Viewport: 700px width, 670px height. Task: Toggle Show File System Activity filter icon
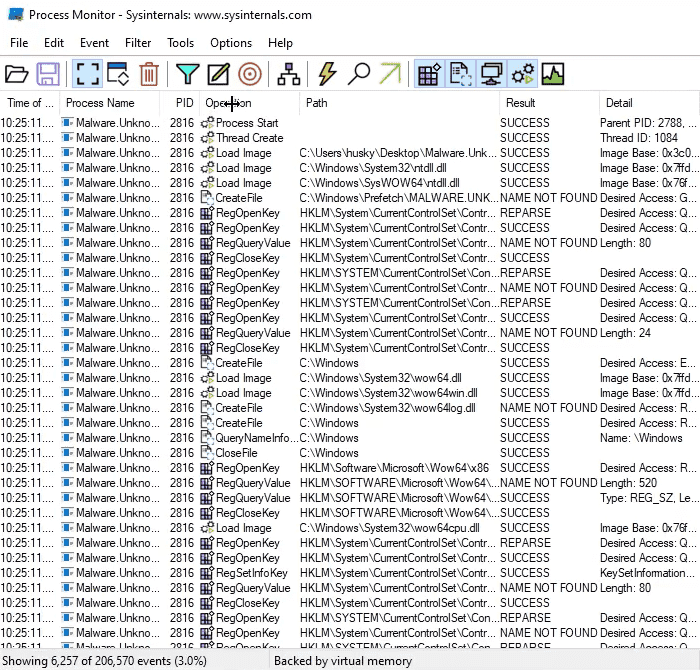pos(461,74)
